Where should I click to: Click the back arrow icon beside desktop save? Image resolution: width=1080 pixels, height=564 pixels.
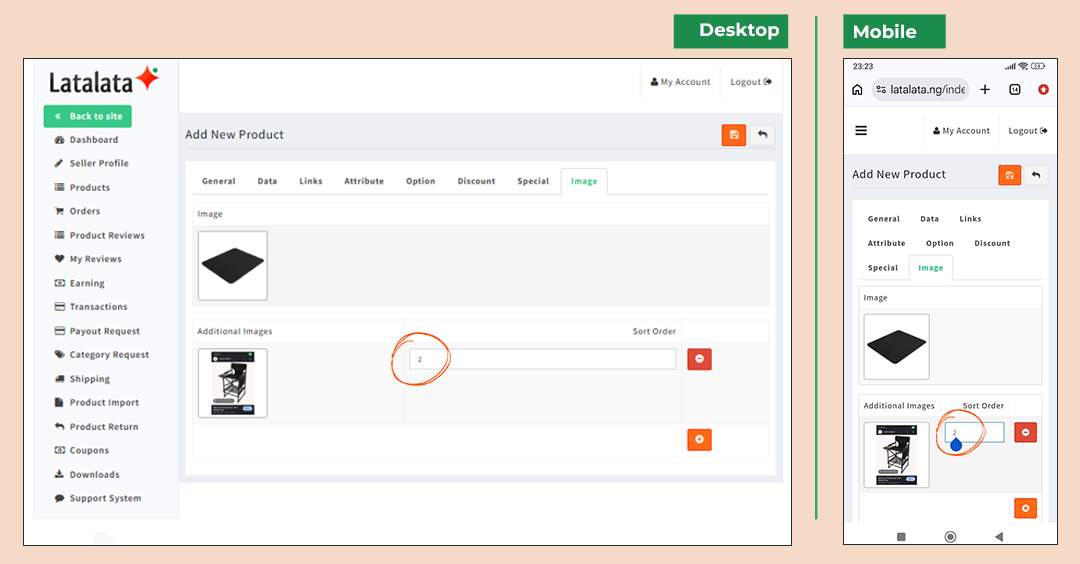click(x=762, y=135)
